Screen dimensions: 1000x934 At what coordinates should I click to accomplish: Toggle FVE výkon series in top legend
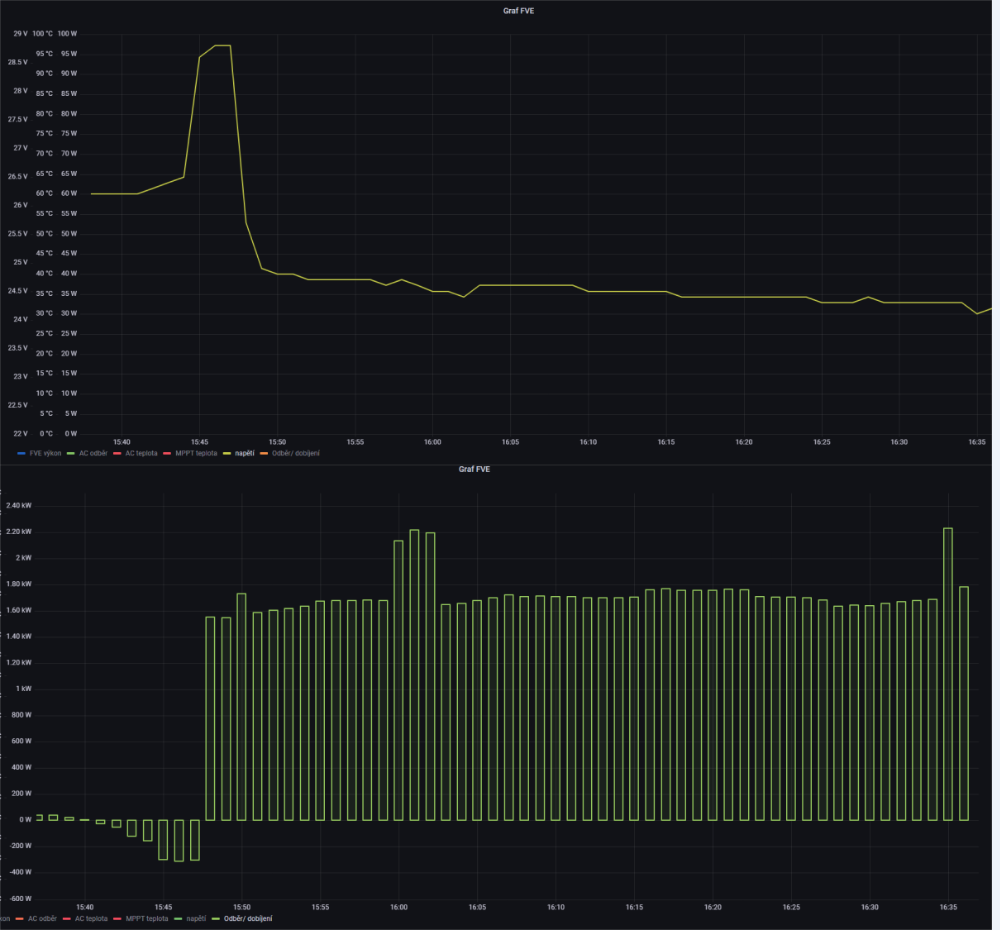[45, 453]
